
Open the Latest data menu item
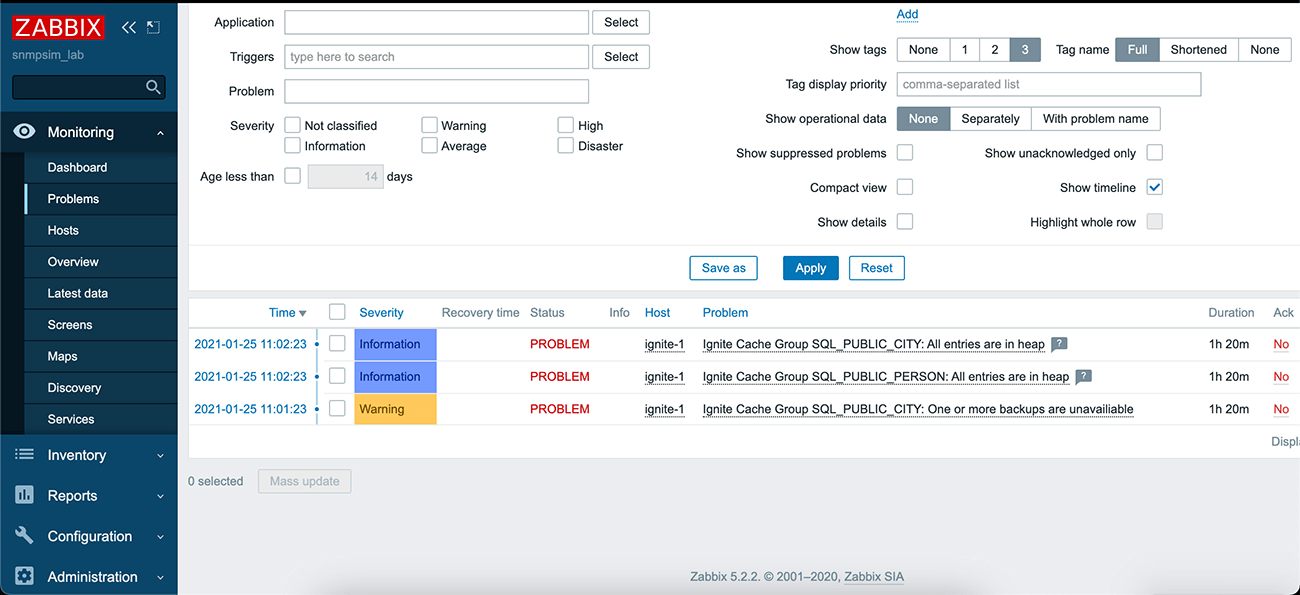(x=77, y=293)
